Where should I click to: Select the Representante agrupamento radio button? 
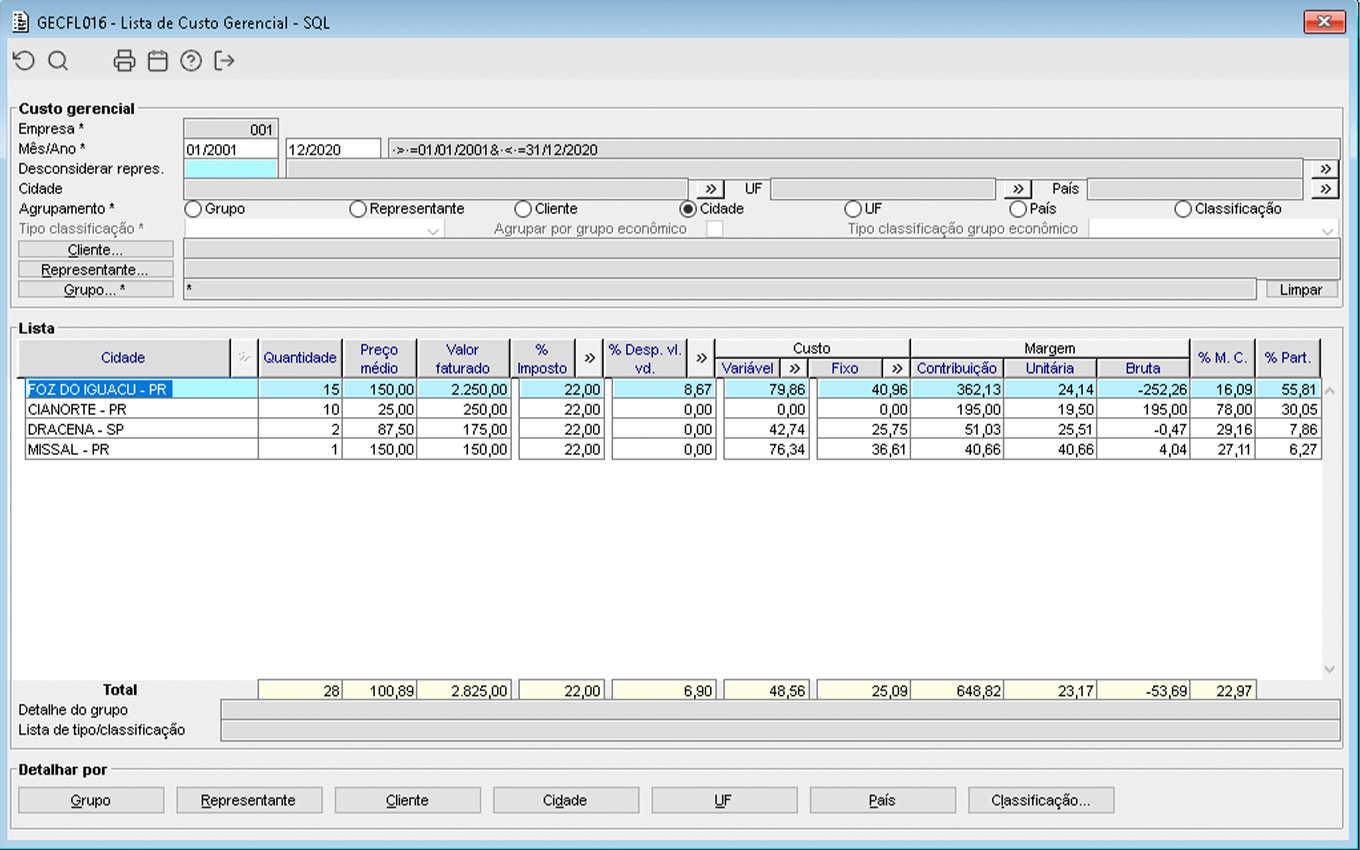[358, 209]
